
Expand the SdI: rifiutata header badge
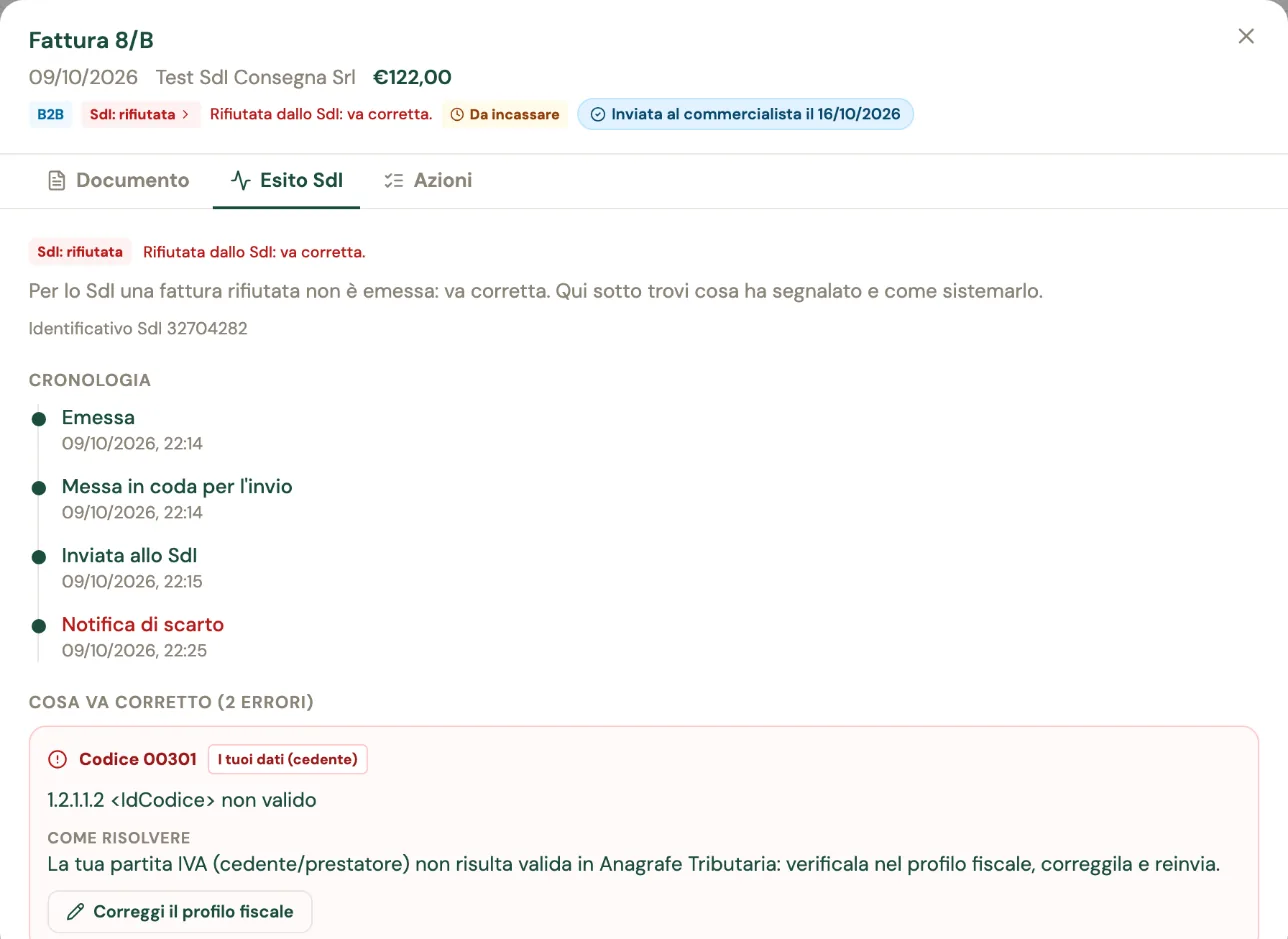tap(141, 114)
